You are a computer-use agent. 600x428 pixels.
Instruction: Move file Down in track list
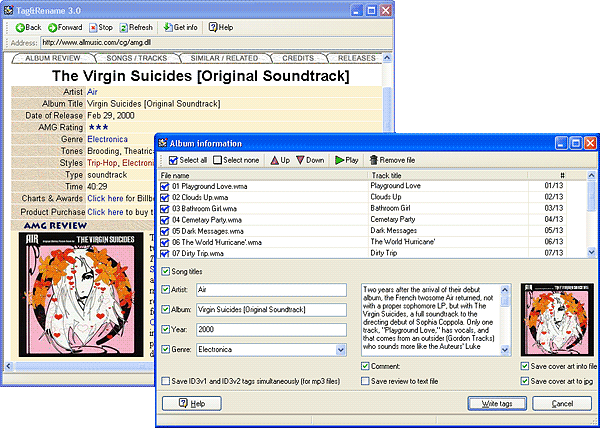click(310, 160)
